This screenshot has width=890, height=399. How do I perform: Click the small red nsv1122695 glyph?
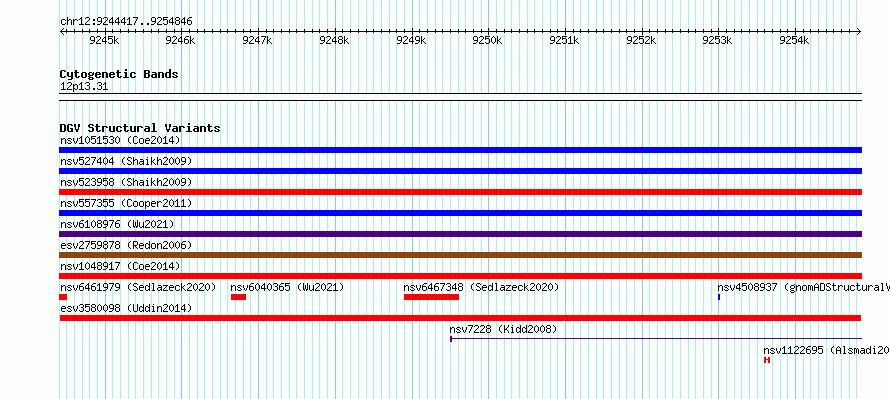767,360
